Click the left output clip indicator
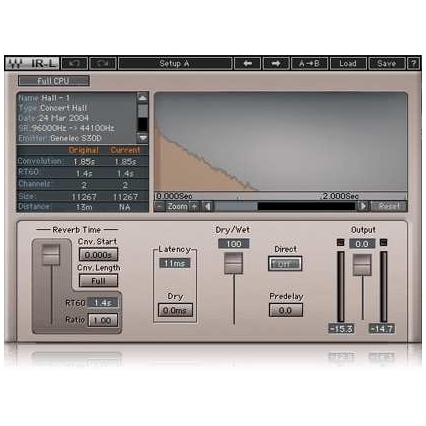The image size is (426, 426). (x=341, y=242)
